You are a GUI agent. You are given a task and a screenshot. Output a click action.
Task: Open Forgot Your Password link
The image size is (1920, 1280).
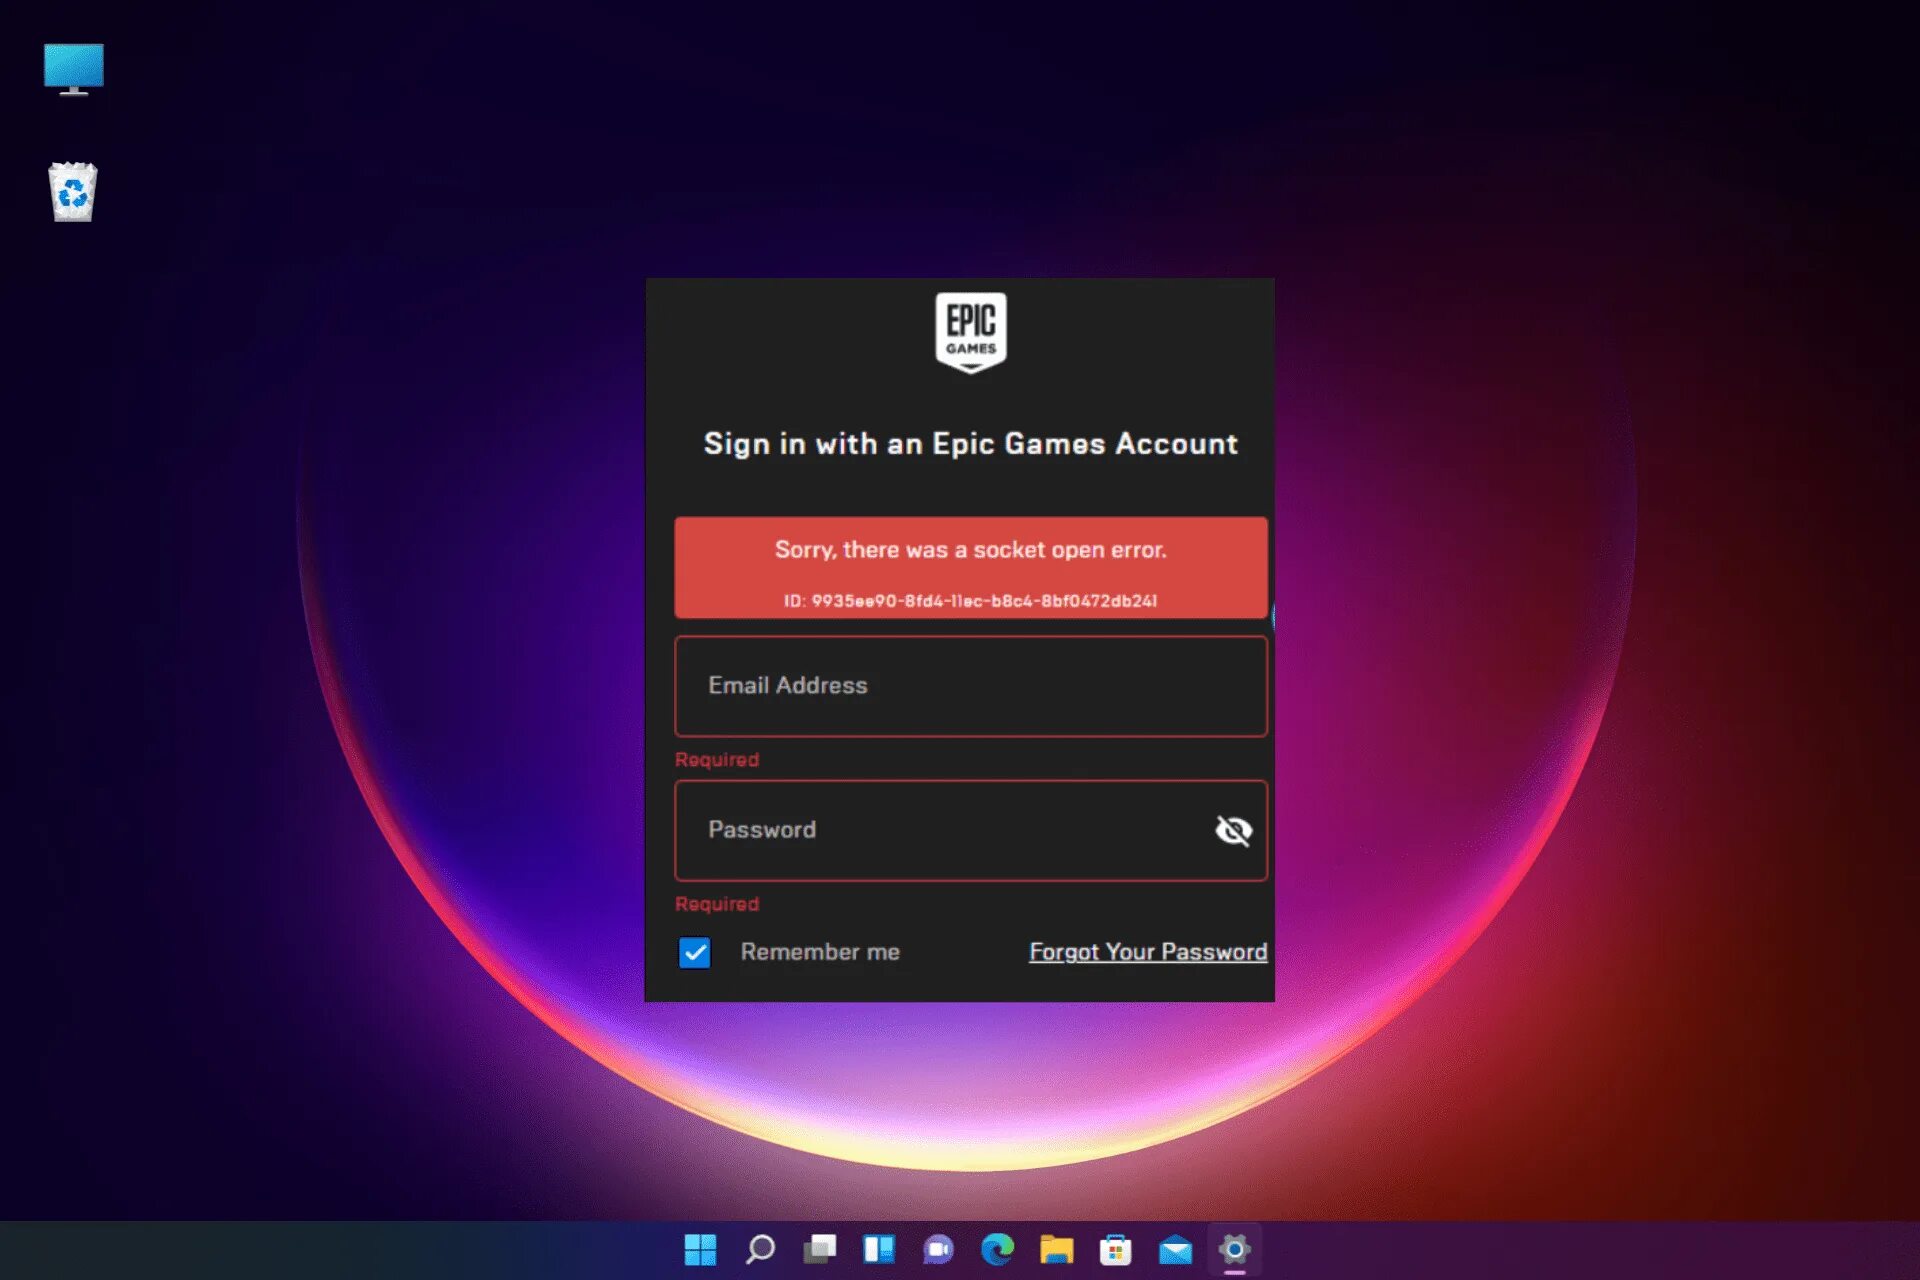click(1148, 952)
